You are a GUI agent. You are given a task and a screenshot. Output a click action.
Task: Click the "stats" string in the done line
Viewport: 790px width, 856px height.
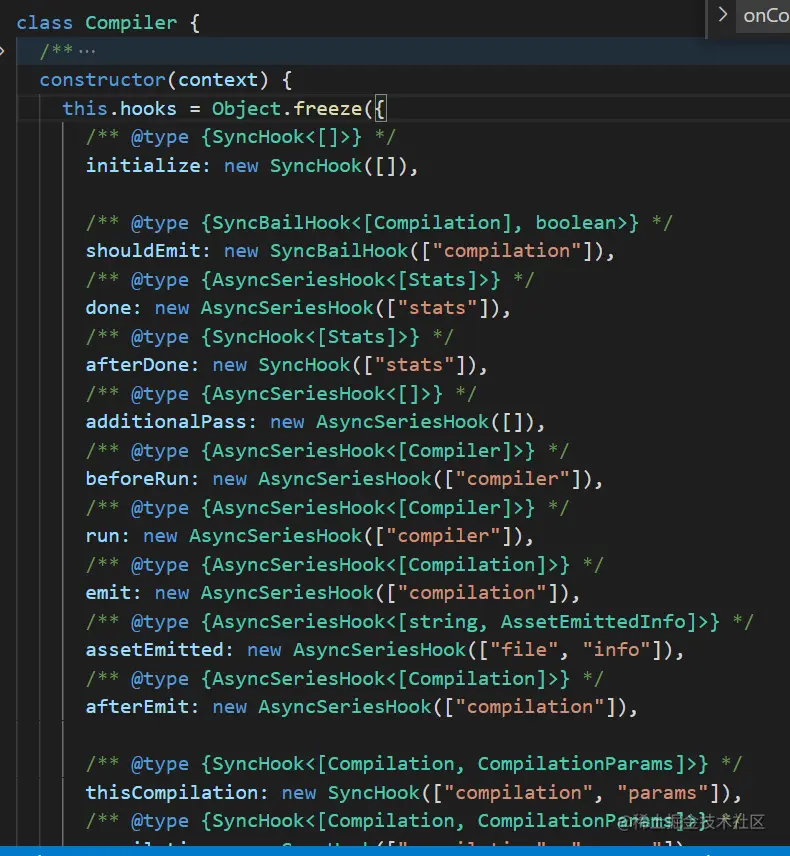[437, 308]
